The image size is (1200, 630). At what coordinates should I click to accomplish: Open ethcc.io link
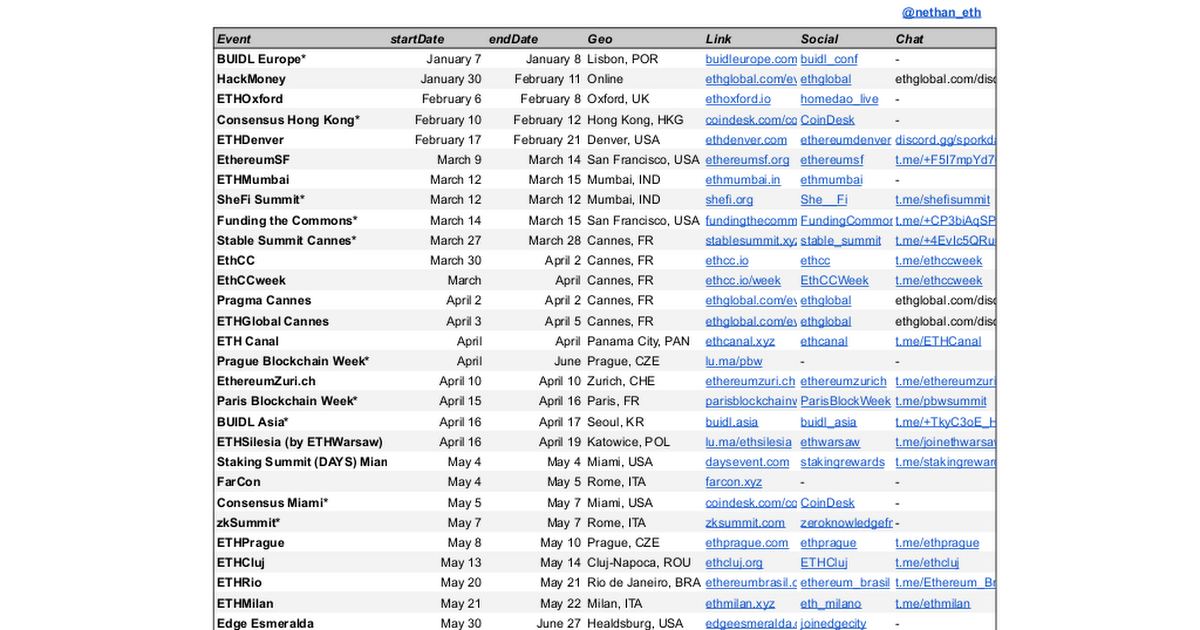click(x=727, y=260)
